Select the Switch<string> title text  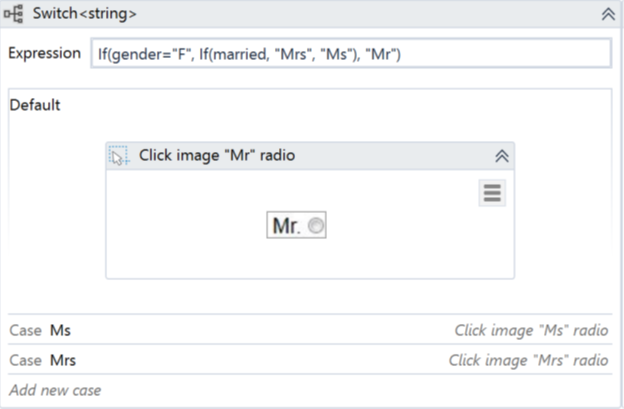86,14
